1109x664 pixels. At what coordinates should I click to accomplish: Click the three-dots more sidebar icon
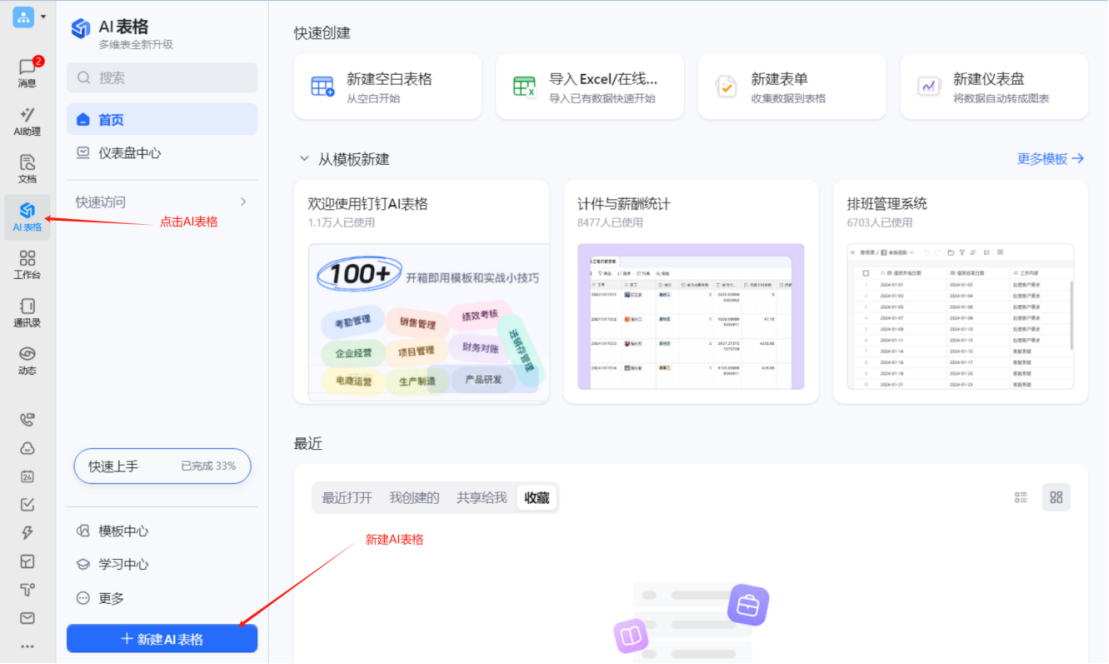28,646
